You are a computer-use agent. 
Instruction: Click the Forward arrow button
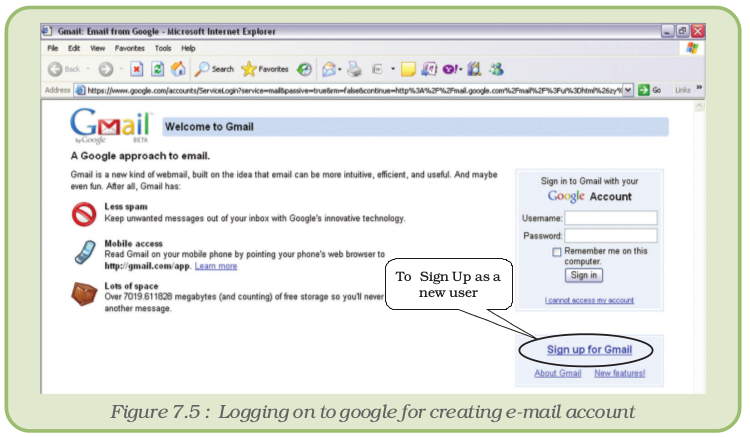click(x=106, y=69)
